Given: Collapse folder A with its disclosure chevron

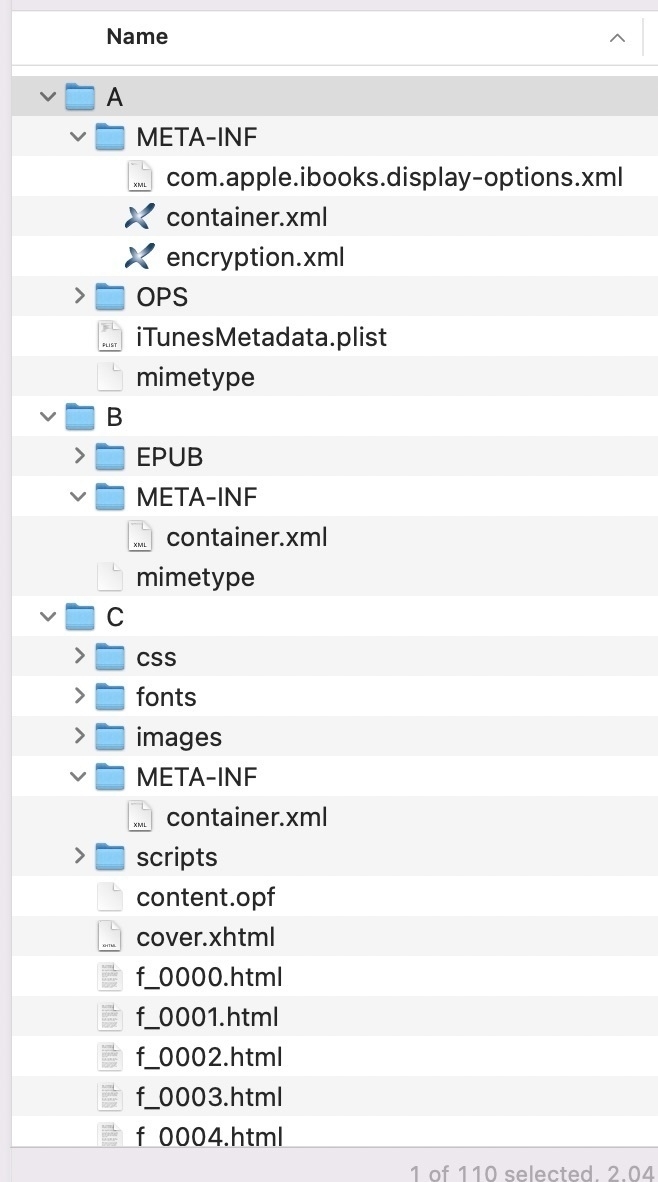Looking at the screenshot, I should [48, 96].
